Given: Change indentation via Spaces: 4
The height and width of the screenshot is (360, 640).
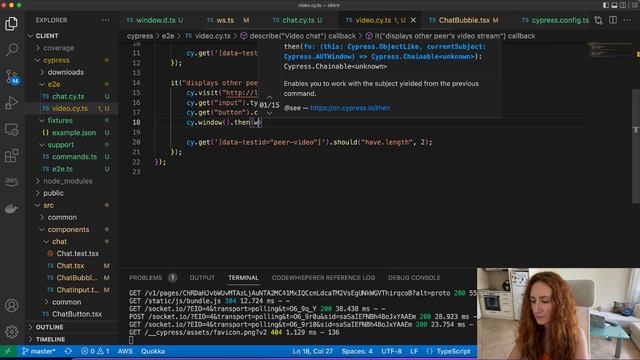Looking at the screenshot, I should pos(357,351).
